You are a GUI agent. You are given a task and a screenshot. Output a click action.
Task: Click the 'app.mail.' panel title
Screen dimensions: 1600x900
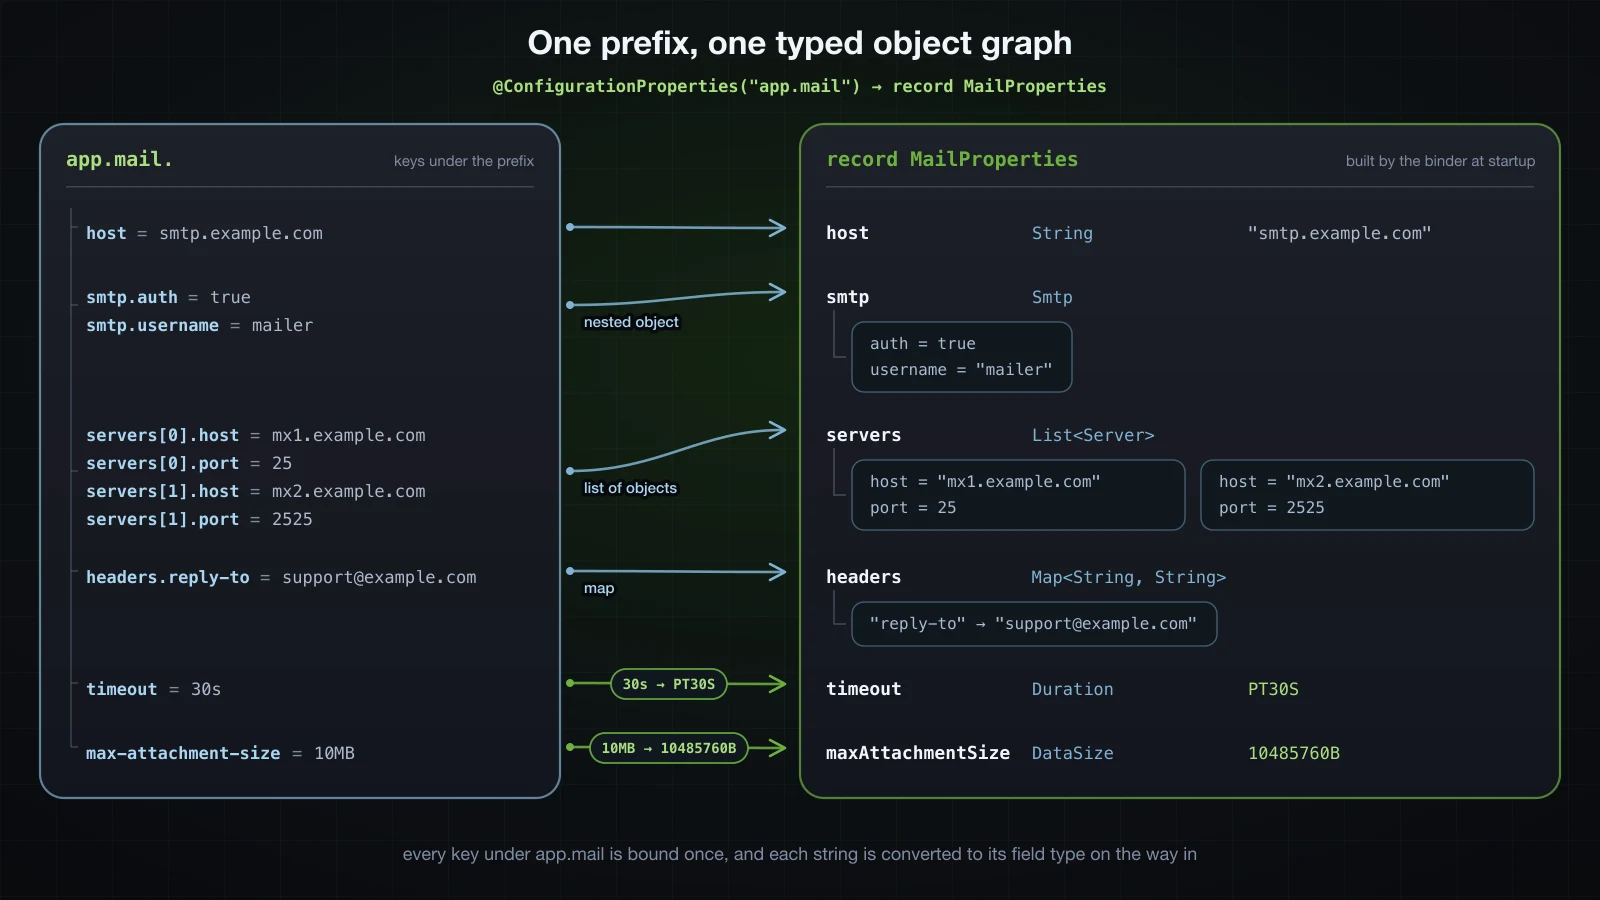tap(119, 159)
